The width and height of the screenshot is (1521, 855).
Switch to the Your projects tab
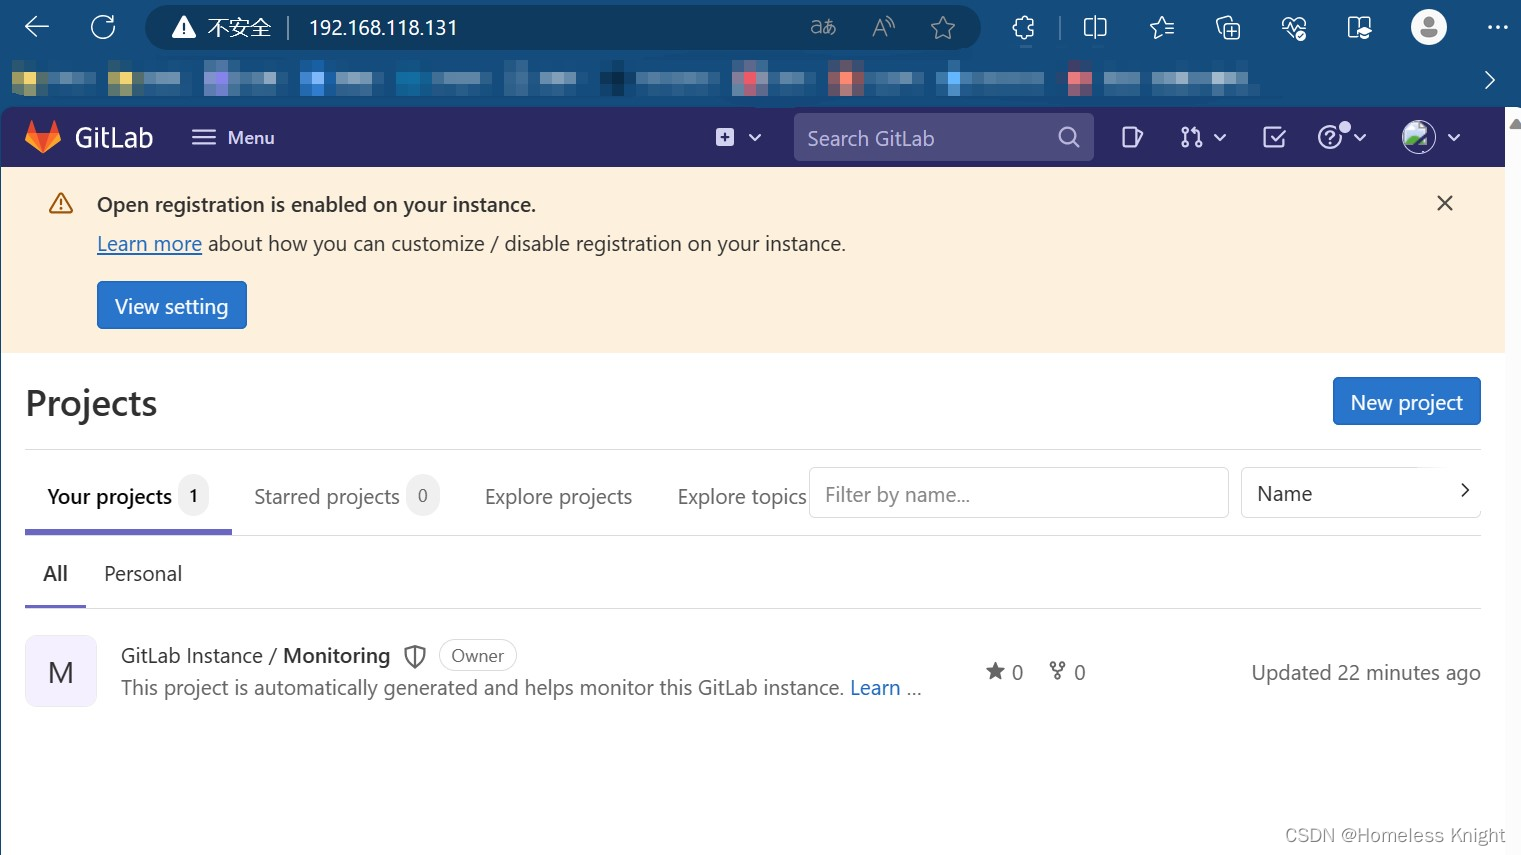tap(128, 496)
